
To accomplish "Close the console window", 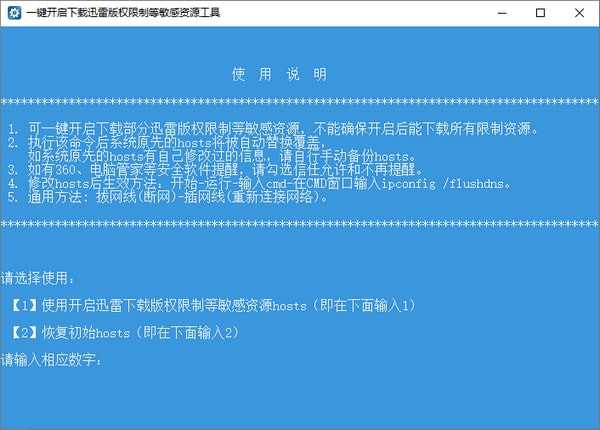I will point(579,13).
